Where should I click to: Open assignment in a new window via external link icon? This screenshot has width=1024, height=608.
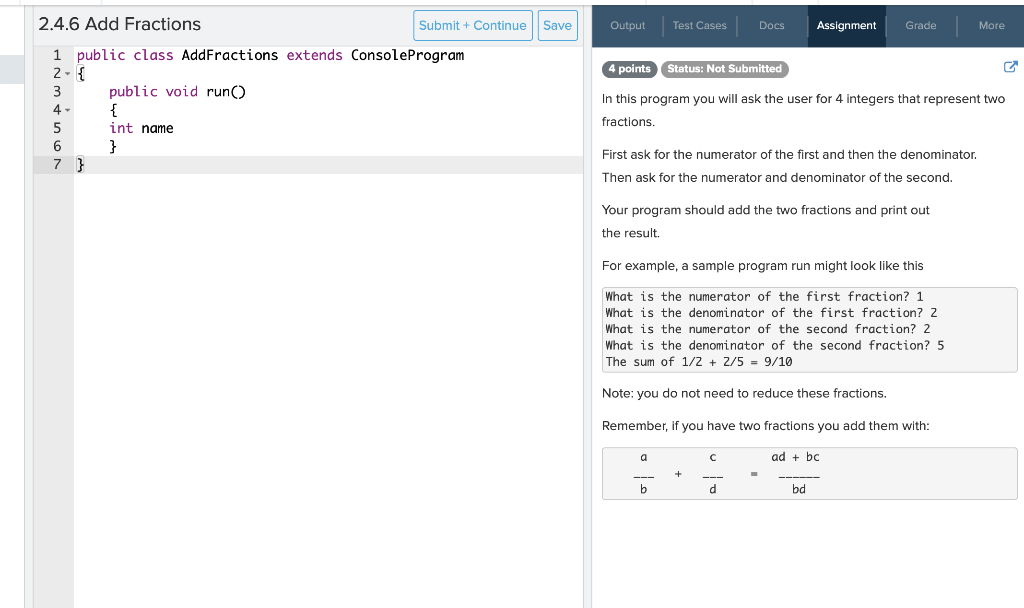pos(1010,65)
